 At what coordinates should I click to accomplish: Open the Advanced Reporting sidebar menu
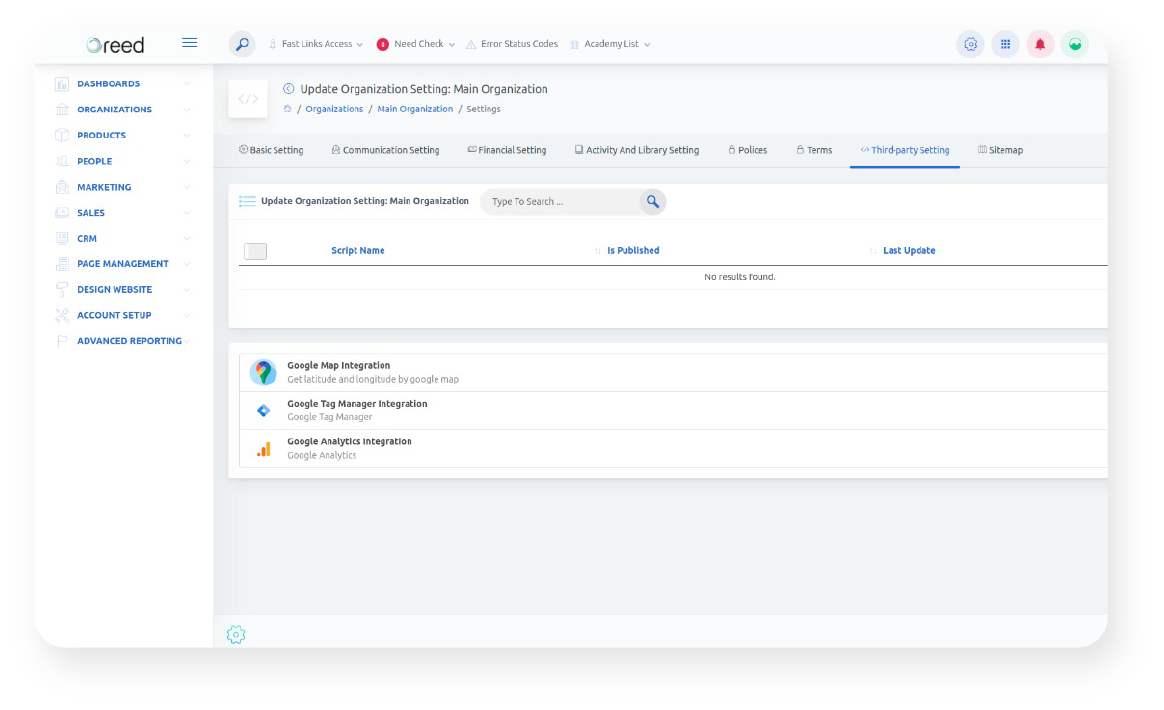point(129,341)
